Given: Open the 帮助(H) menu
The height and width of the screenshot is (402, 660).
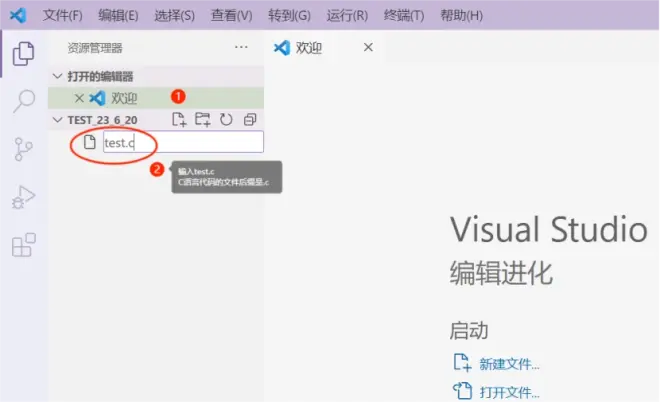Looking at the screenshot, I should pyautogui.click(x=461, y=16).
